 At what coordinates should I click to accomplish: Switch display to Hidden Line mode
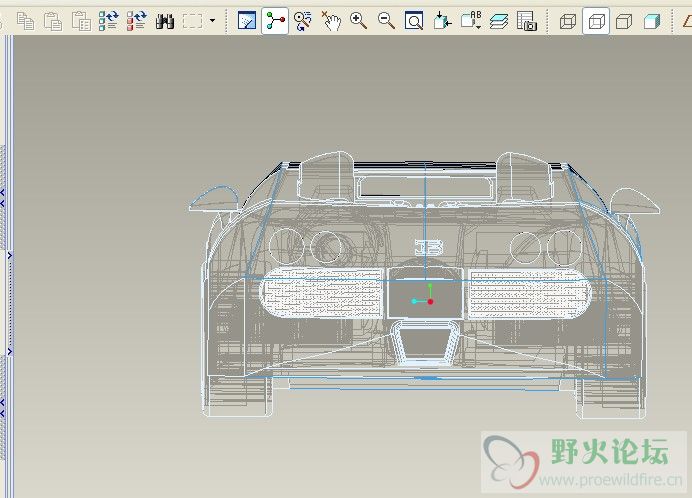click(596, 21)
